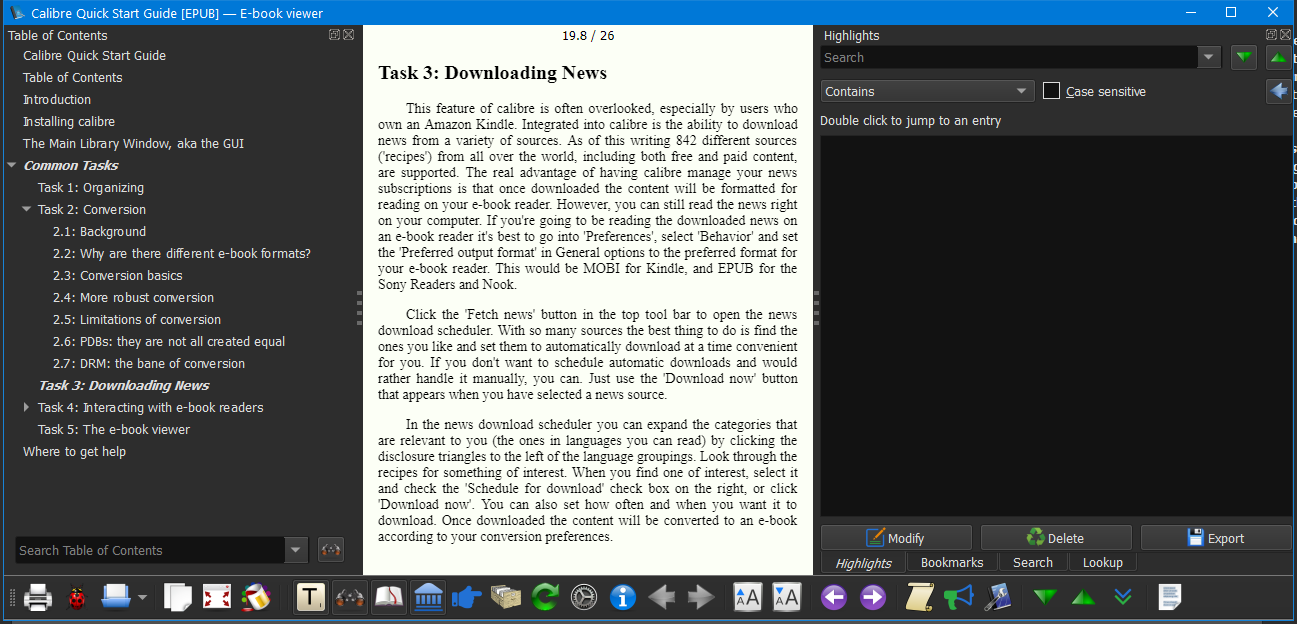Screen dimensions: 1297x624
Task: Close the Table of Contents panel
Action: (348, 35)
